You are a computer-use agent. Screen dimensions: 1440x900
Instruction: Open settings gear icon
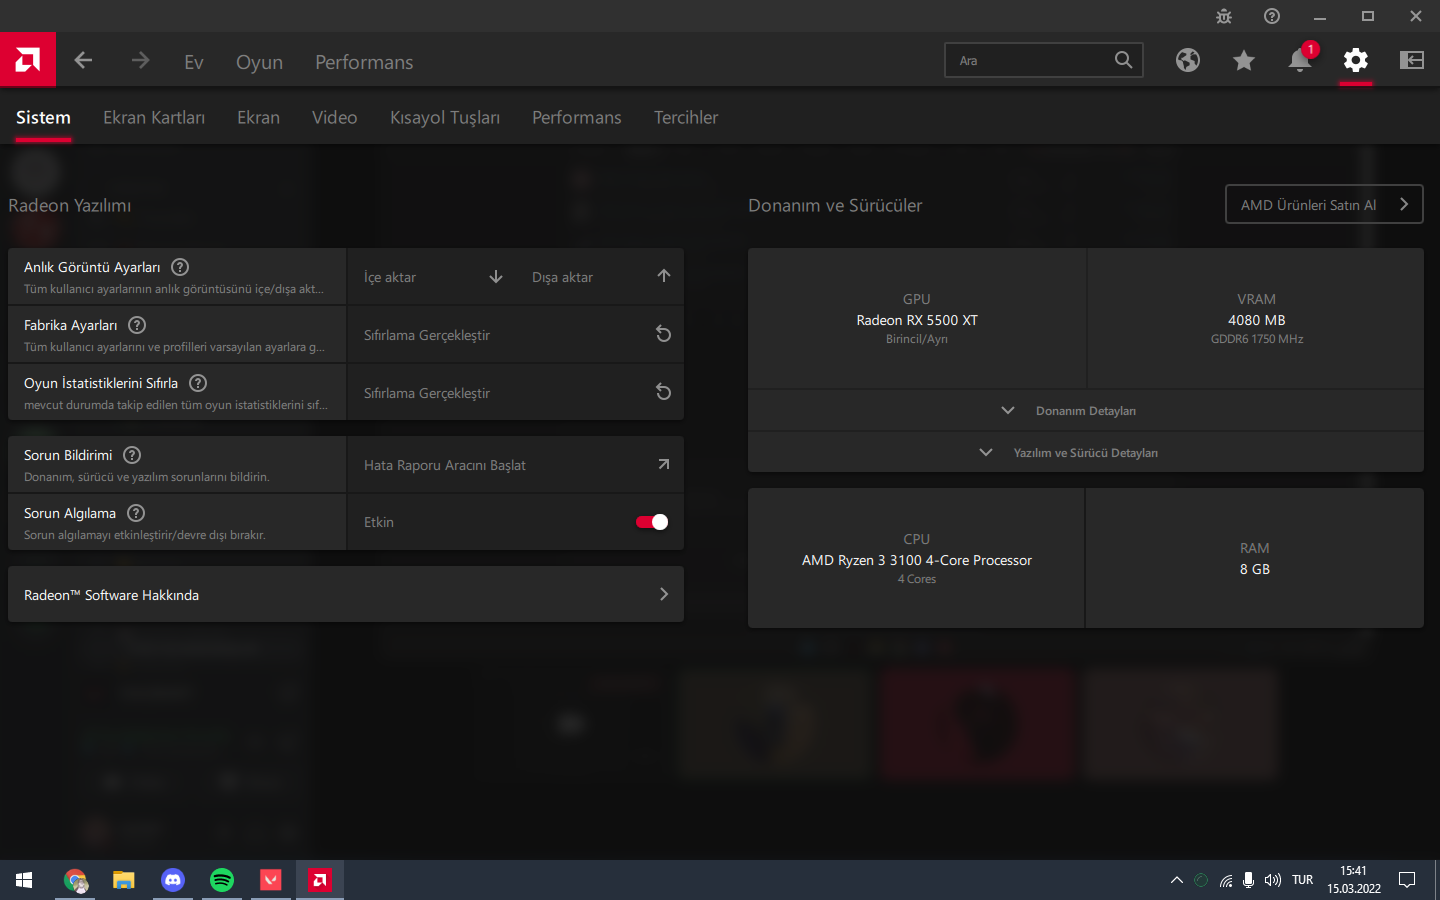[x=1356, y=60]
